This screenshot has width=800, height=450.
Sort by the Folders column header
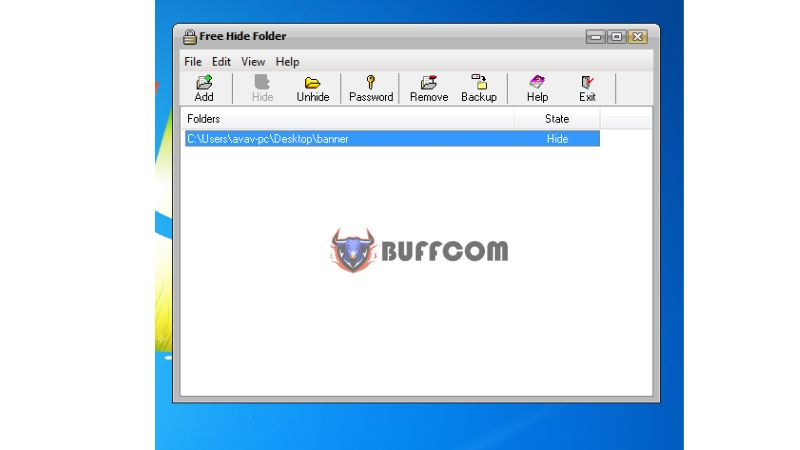pos(348,119)
